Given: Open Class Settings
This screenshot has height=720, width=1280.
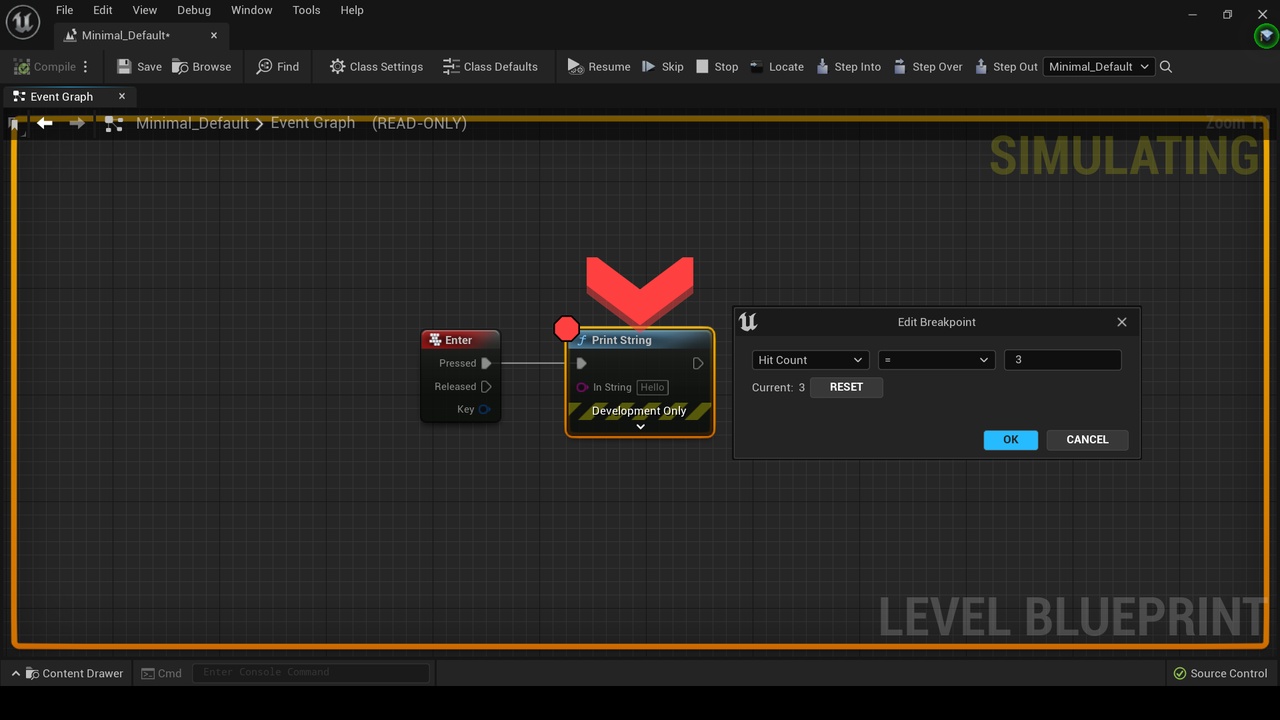Looking at the screenshot, I should pyautogui.click(x=377, y=67).
